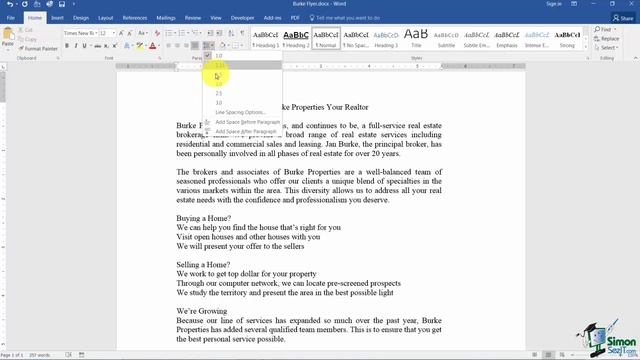The image size is (640, 360).
Task: Expand the Styles gallery
Action: (x=586, y=47)
